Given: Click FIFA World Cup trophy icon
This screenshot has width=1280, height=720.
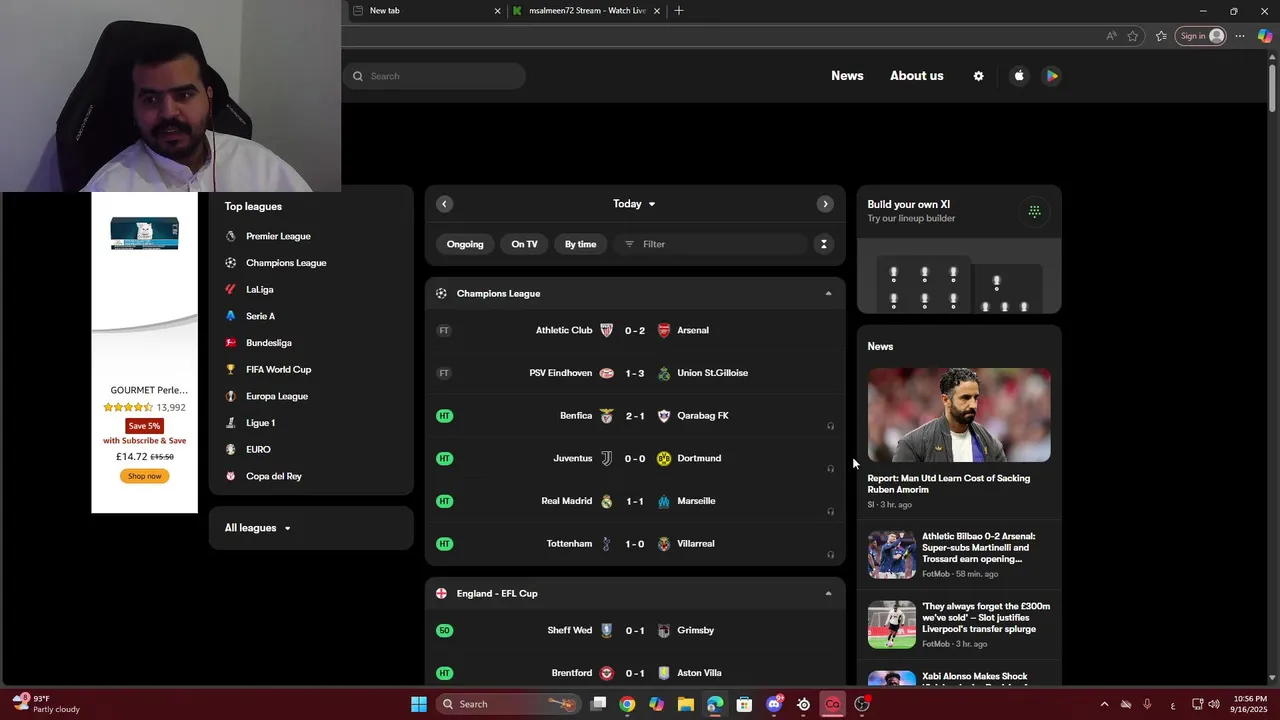Looking at the screenshot, I should pos(231,369).
